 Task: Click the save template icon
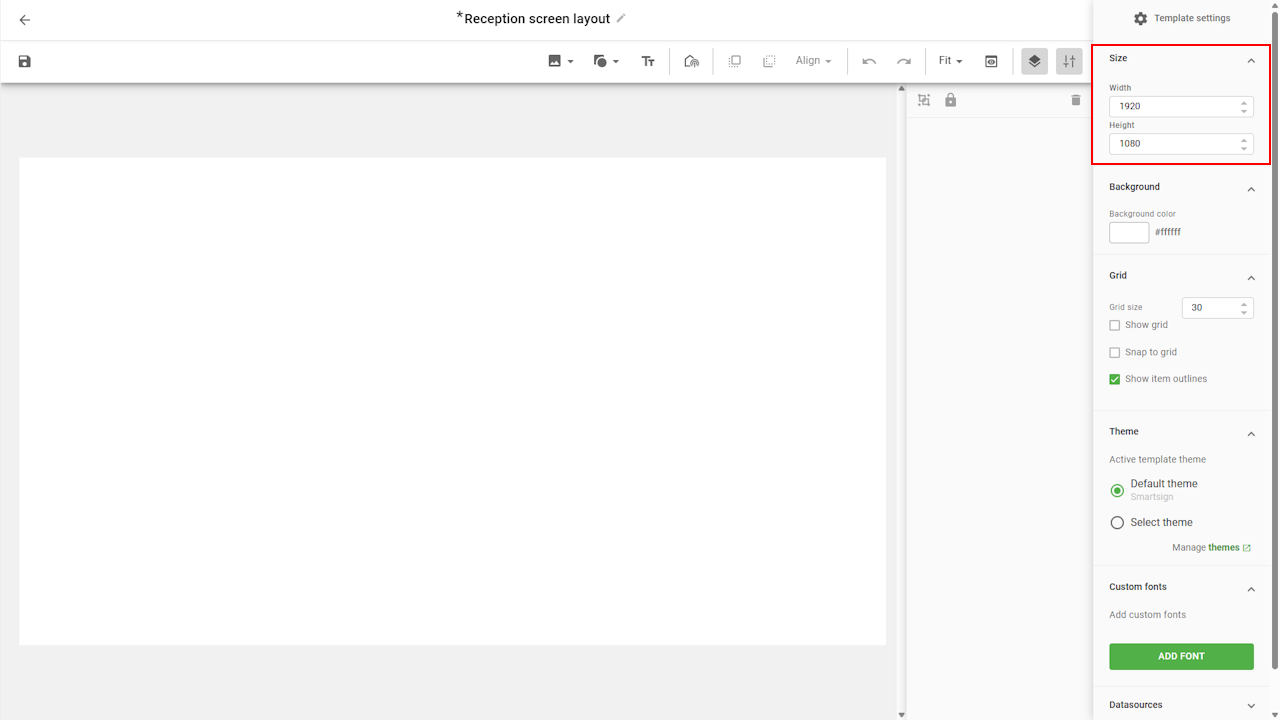tap(25, 61)
